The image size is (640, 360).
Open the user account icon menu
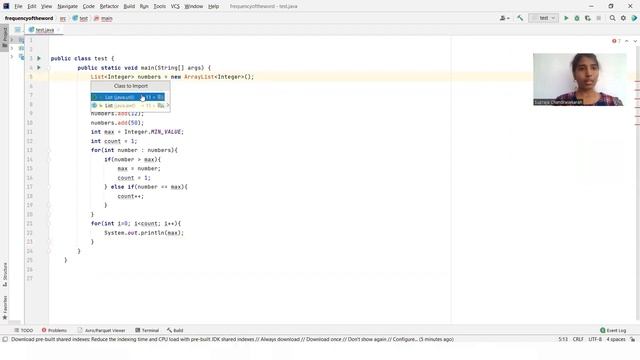pyautogui.click(x=504, y=18)
